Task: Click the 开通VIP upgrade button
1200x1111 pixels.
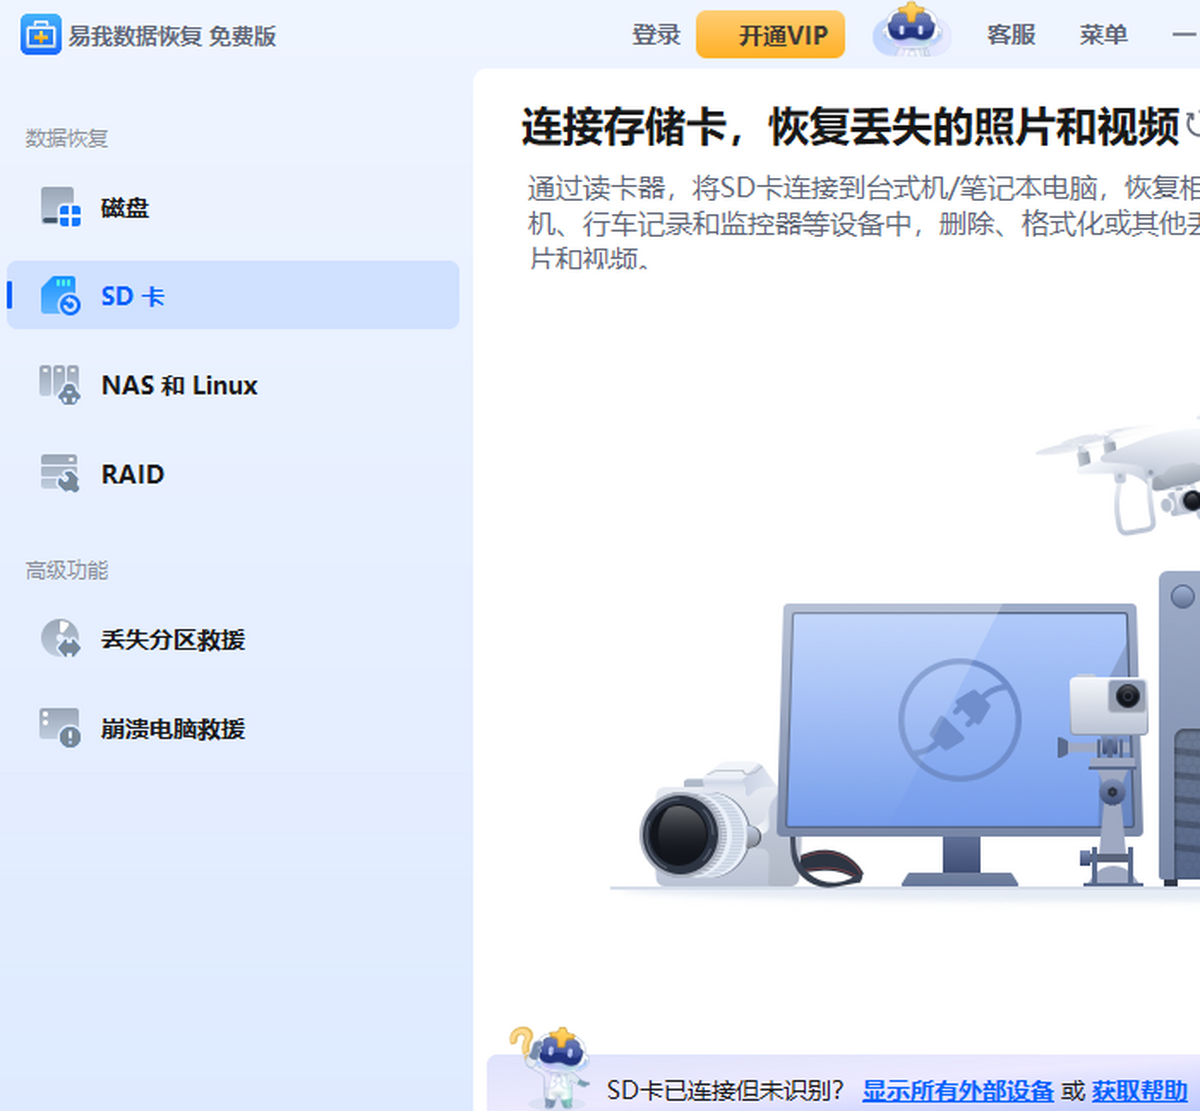Action: tap(770, 33)
